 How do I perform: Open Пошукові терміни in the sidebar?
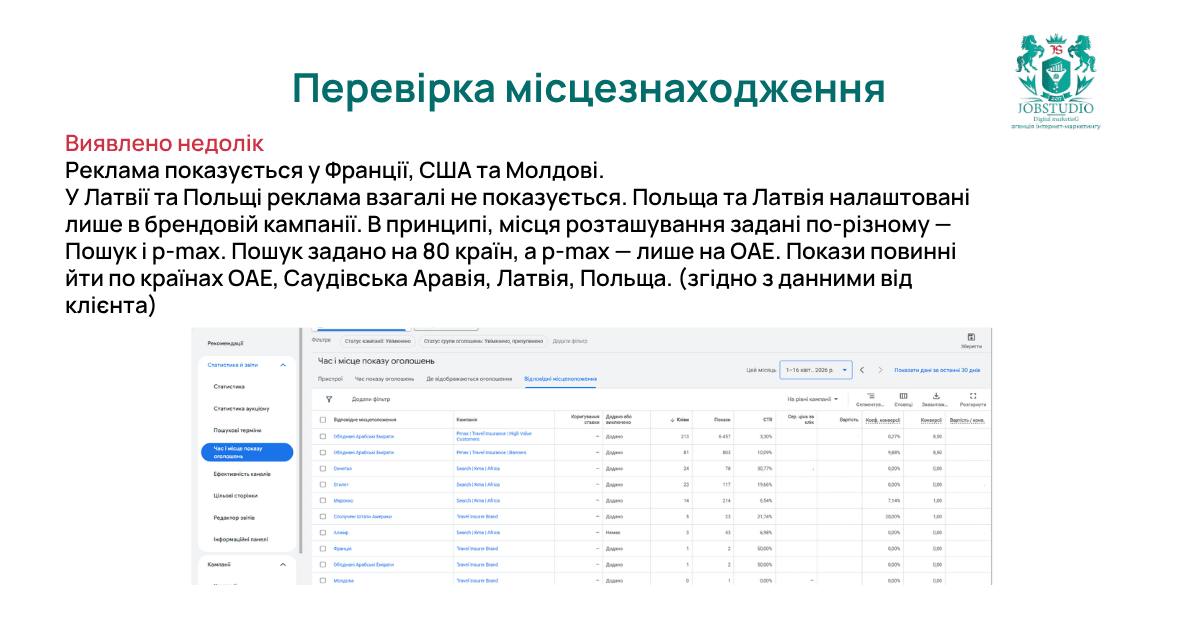[x=237, y=429]
